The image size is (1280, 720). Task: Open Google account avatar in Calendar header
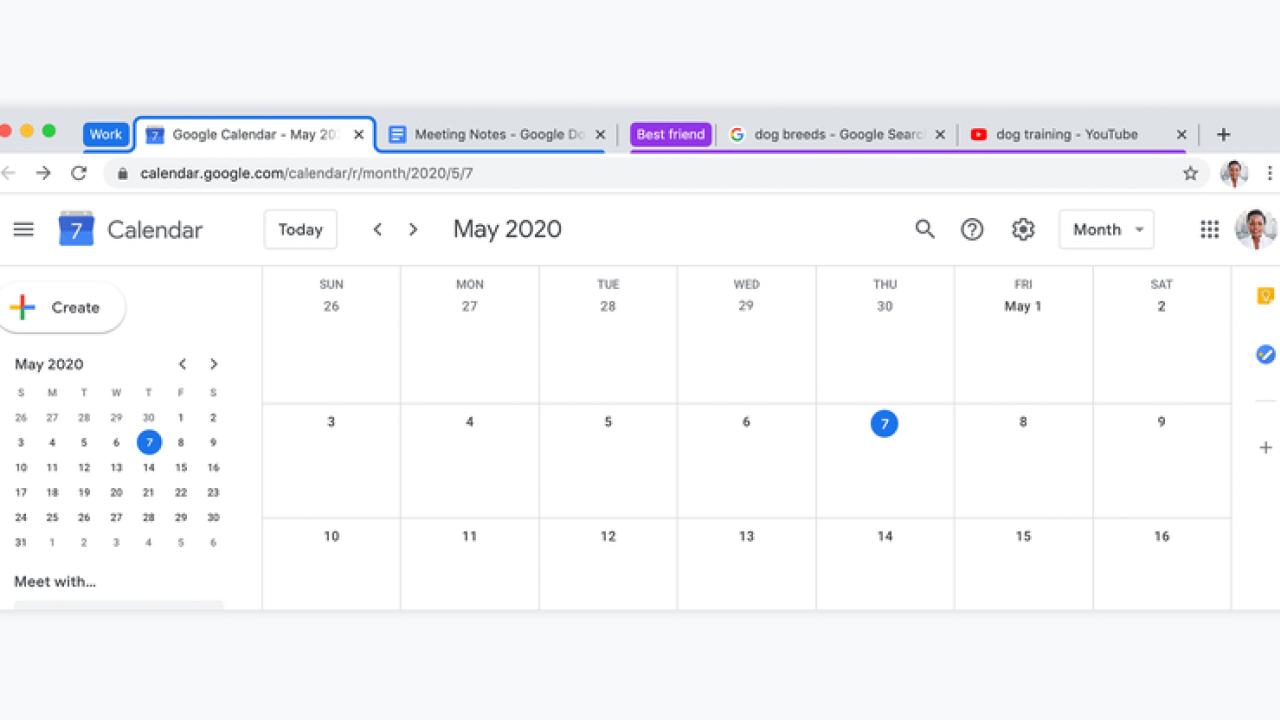[1256, 229]
